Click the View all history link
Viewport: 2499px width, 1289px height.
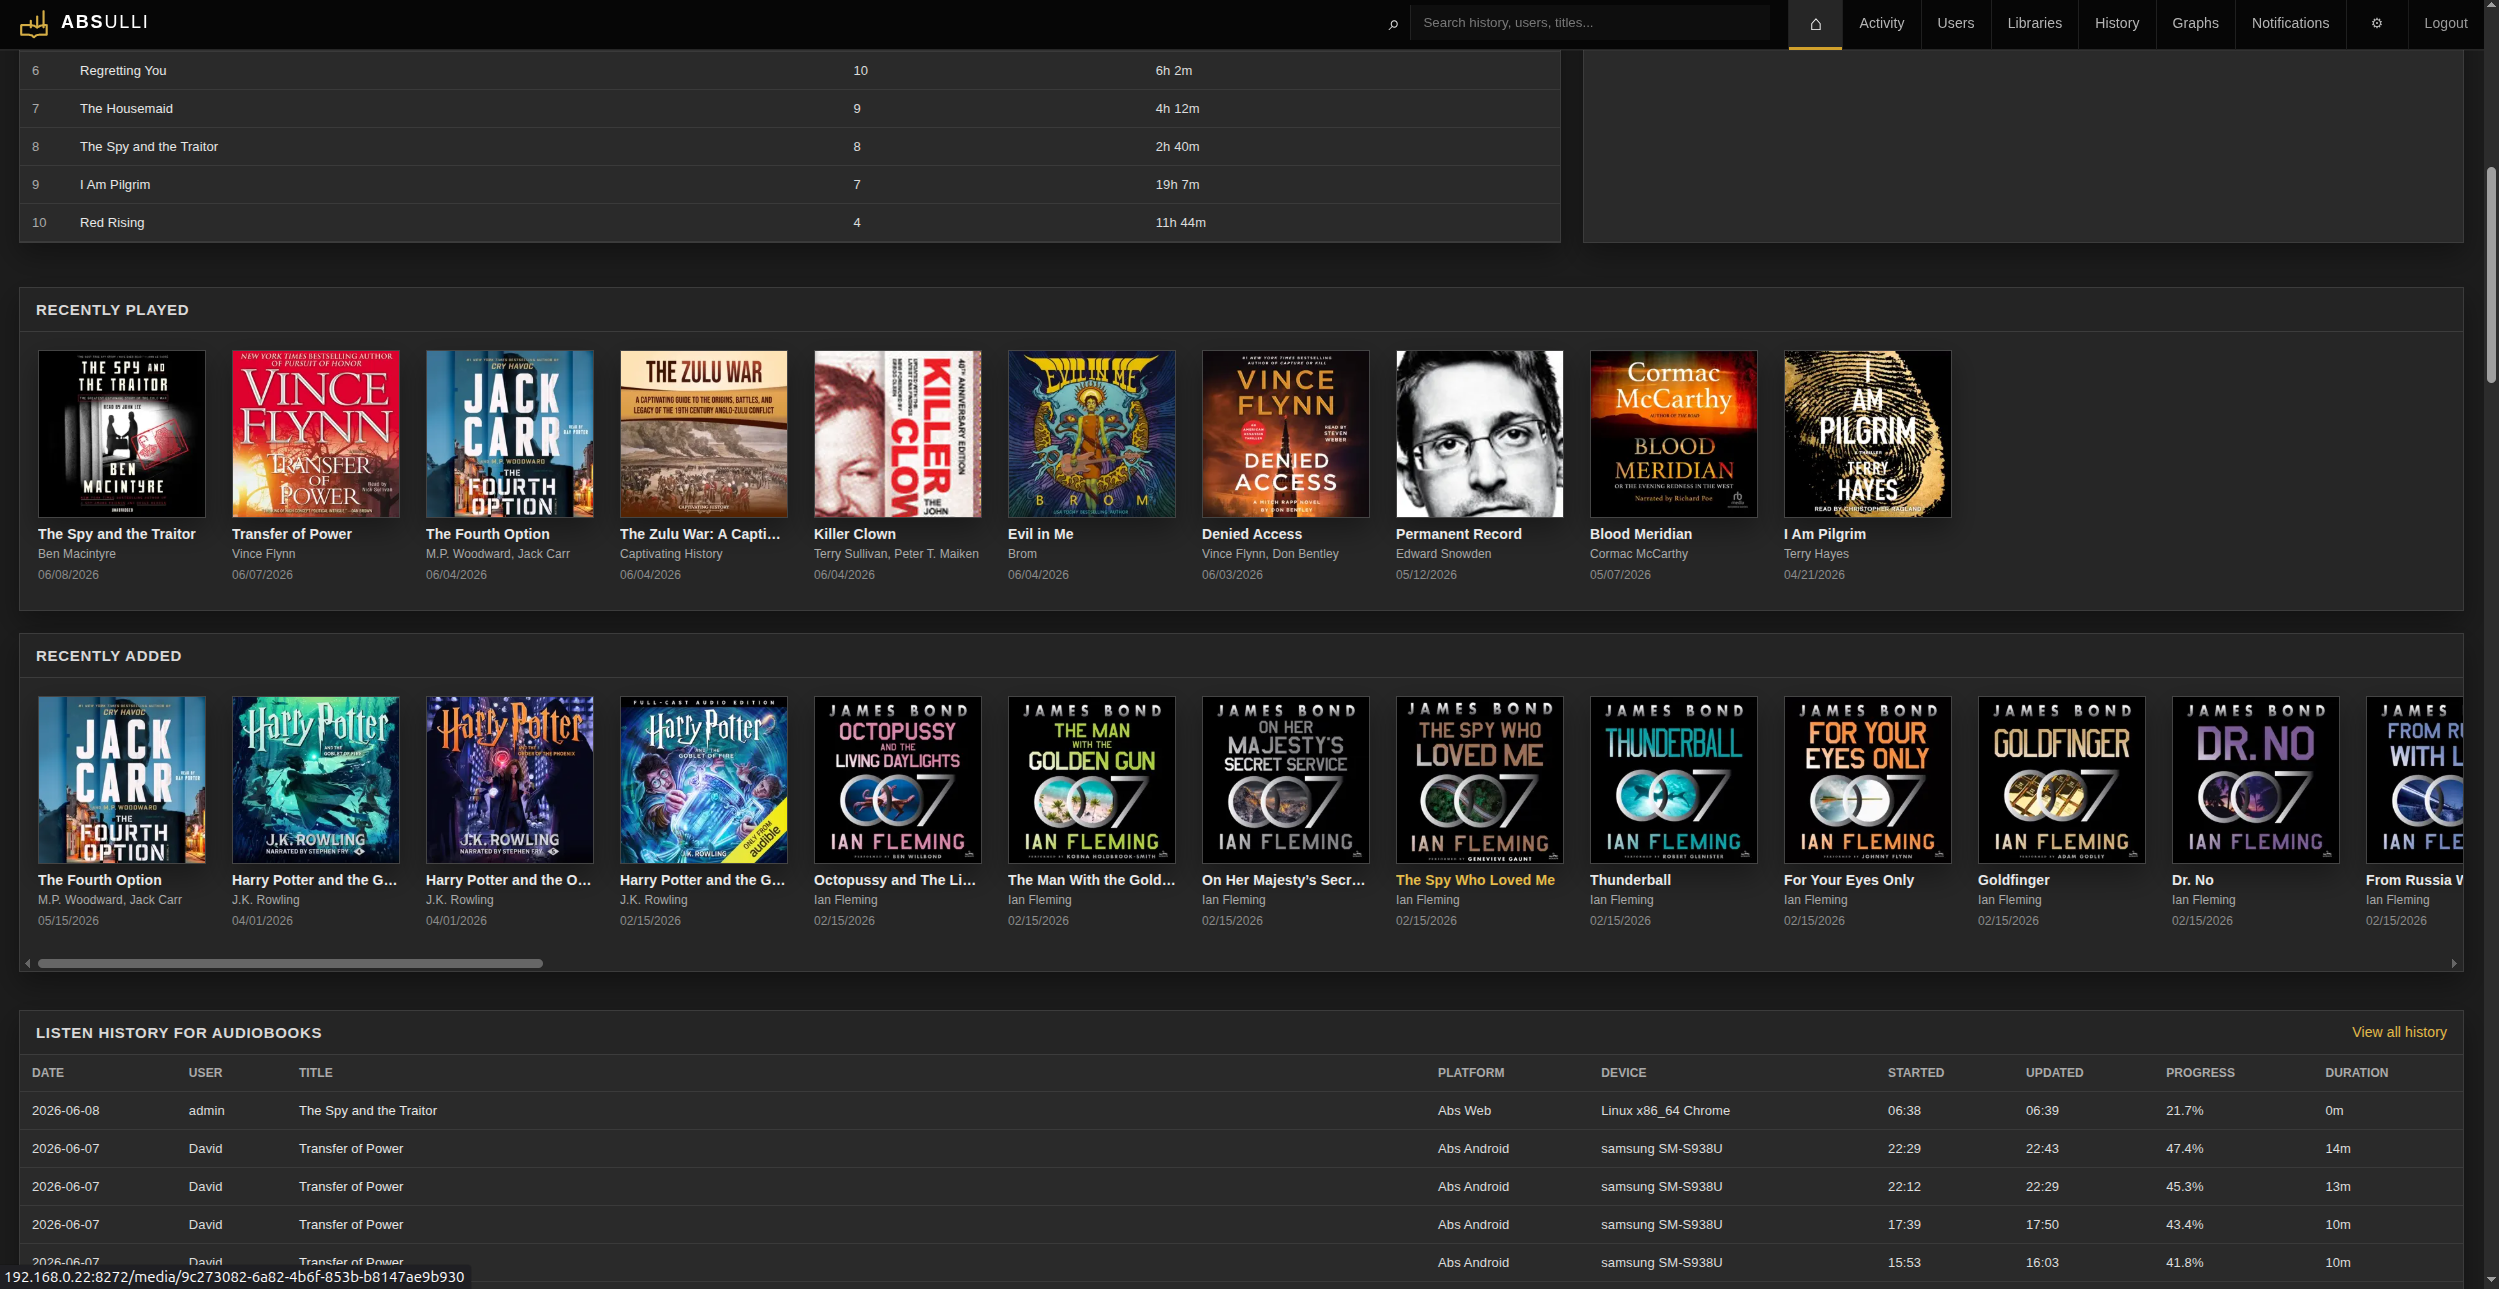pos(2399,1032)
